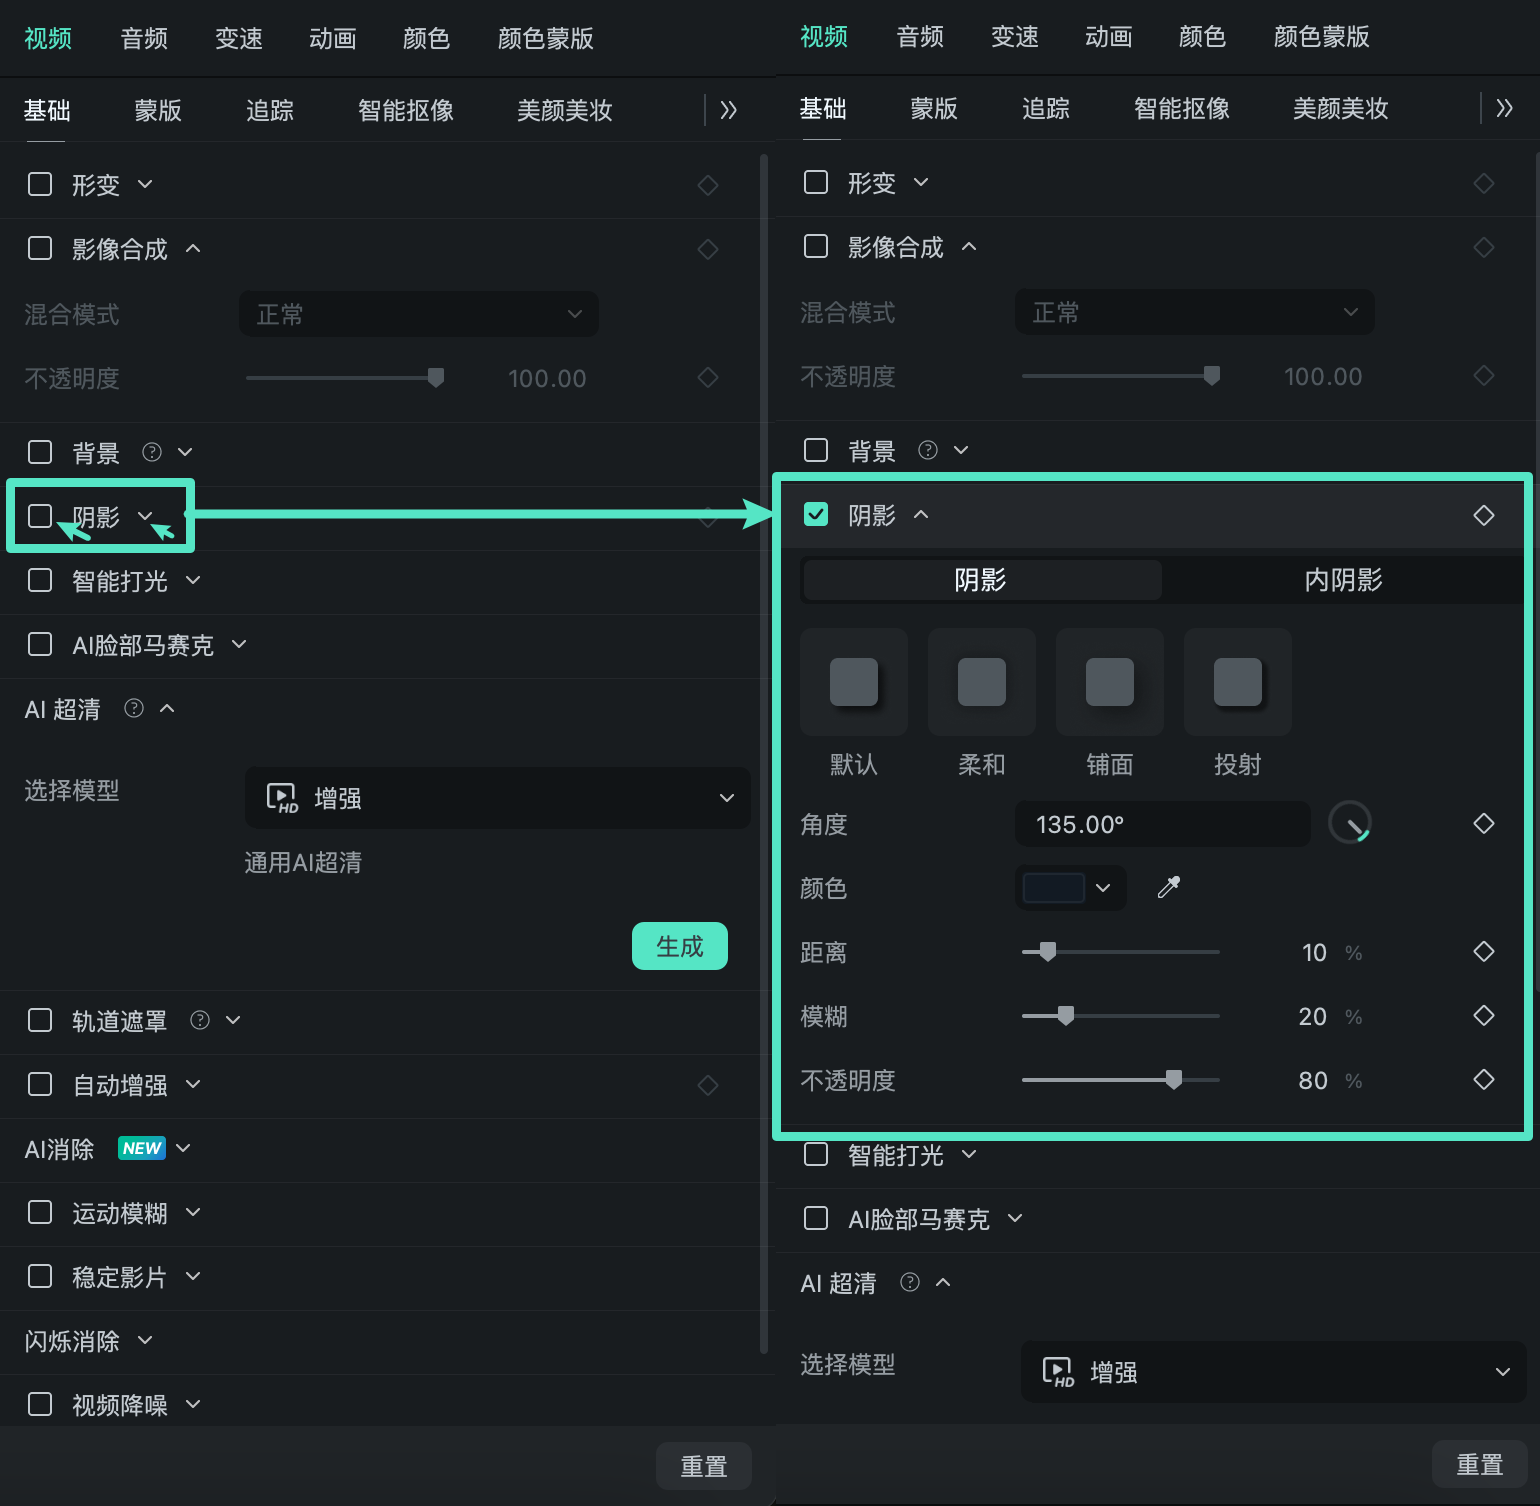
Task: Click the 生成 button
Action: (x=680, y=946)
